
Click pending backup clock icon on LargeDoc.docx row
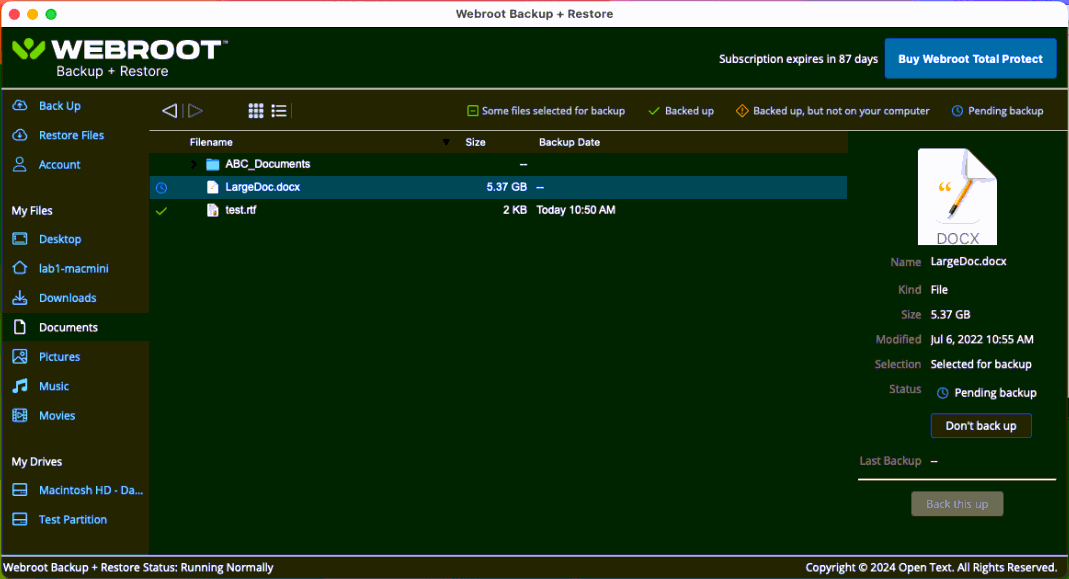click(162, 188)
